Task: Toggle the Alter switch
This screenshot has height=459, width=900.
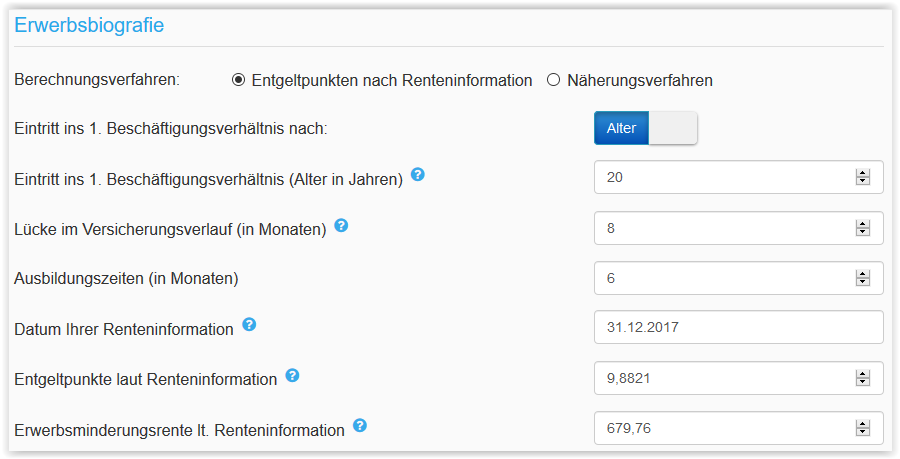Action: (x=645, y=128)
